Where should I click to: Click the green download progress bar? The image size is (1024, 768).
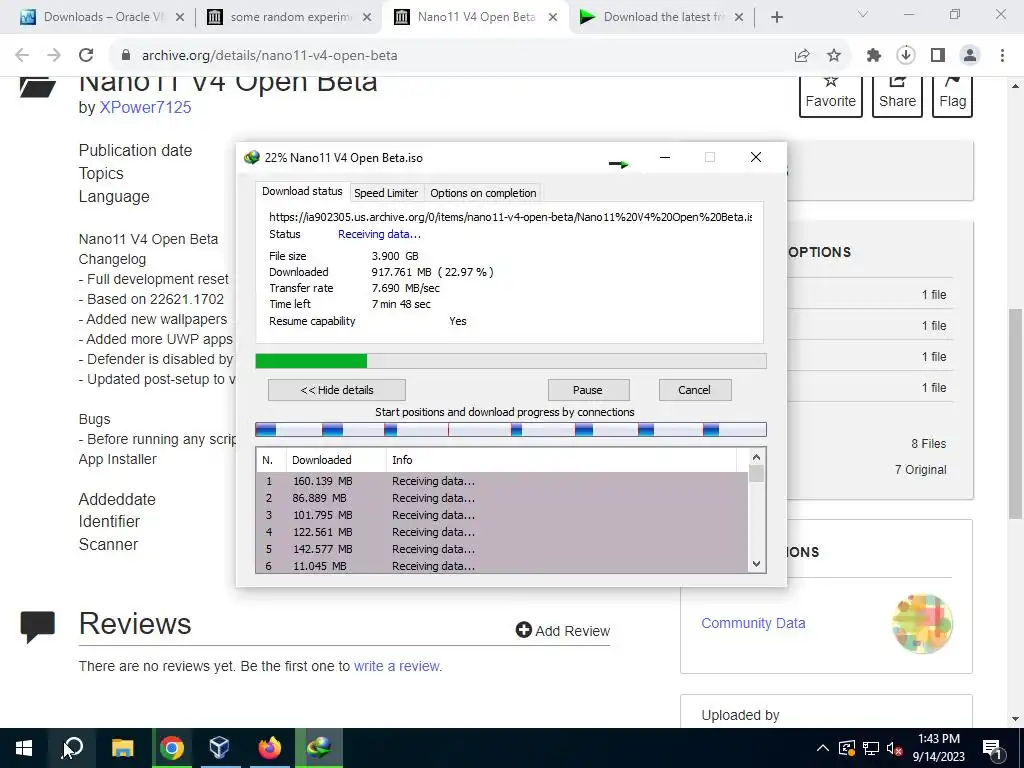pyautogui.click(x=511, y=361)
